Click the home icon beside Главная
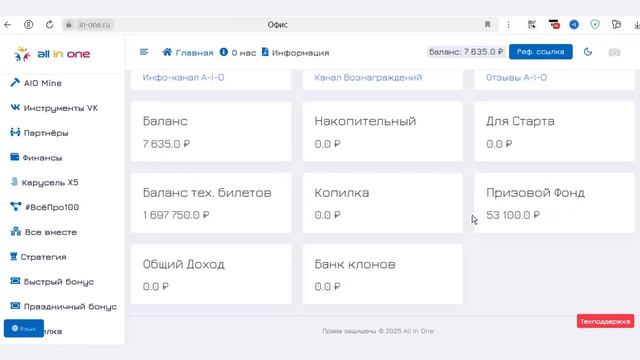 point(167,52)
